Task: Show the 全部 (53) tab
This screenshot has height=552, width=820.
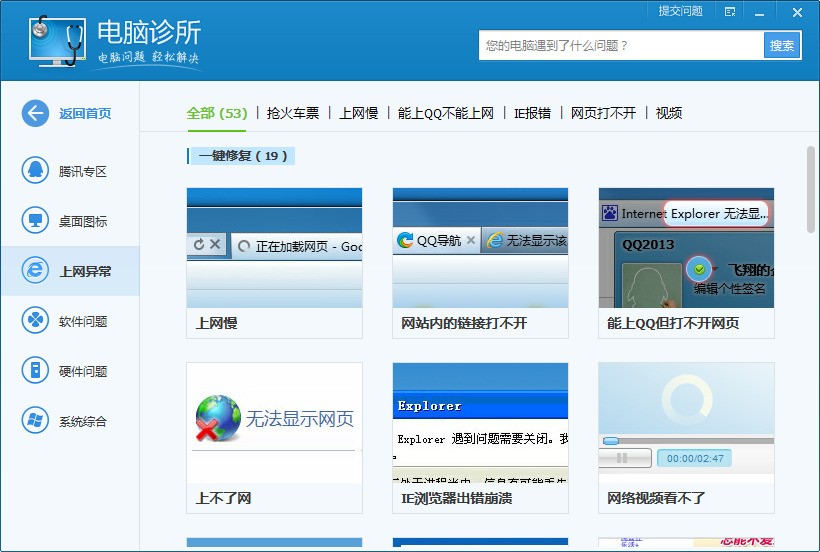Action: [x=216, y=113]
